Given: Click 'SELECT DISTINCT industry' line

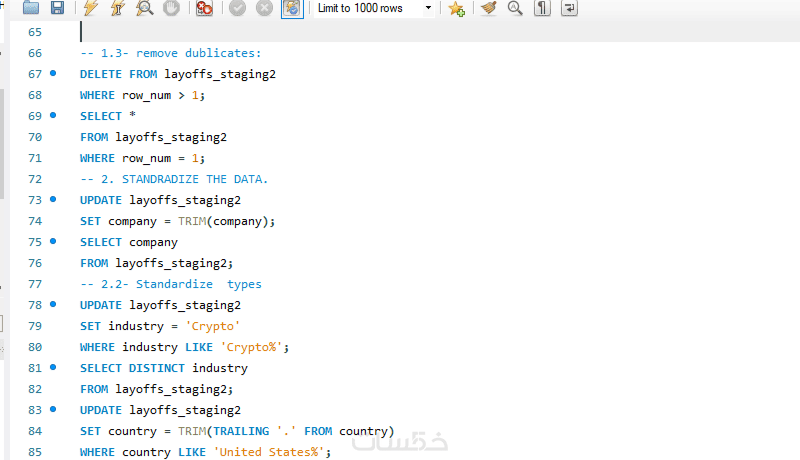Looking at the screenshot, I should [164, 368].
